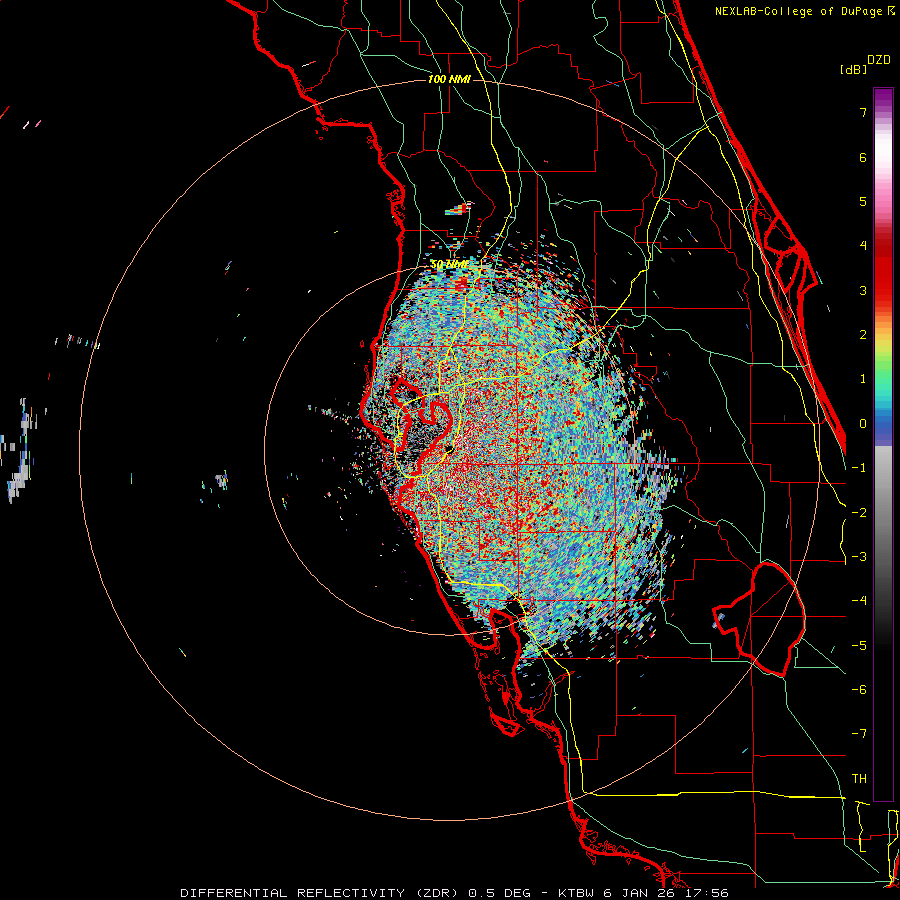Click the -2 value on color scale

pos(859,513)
